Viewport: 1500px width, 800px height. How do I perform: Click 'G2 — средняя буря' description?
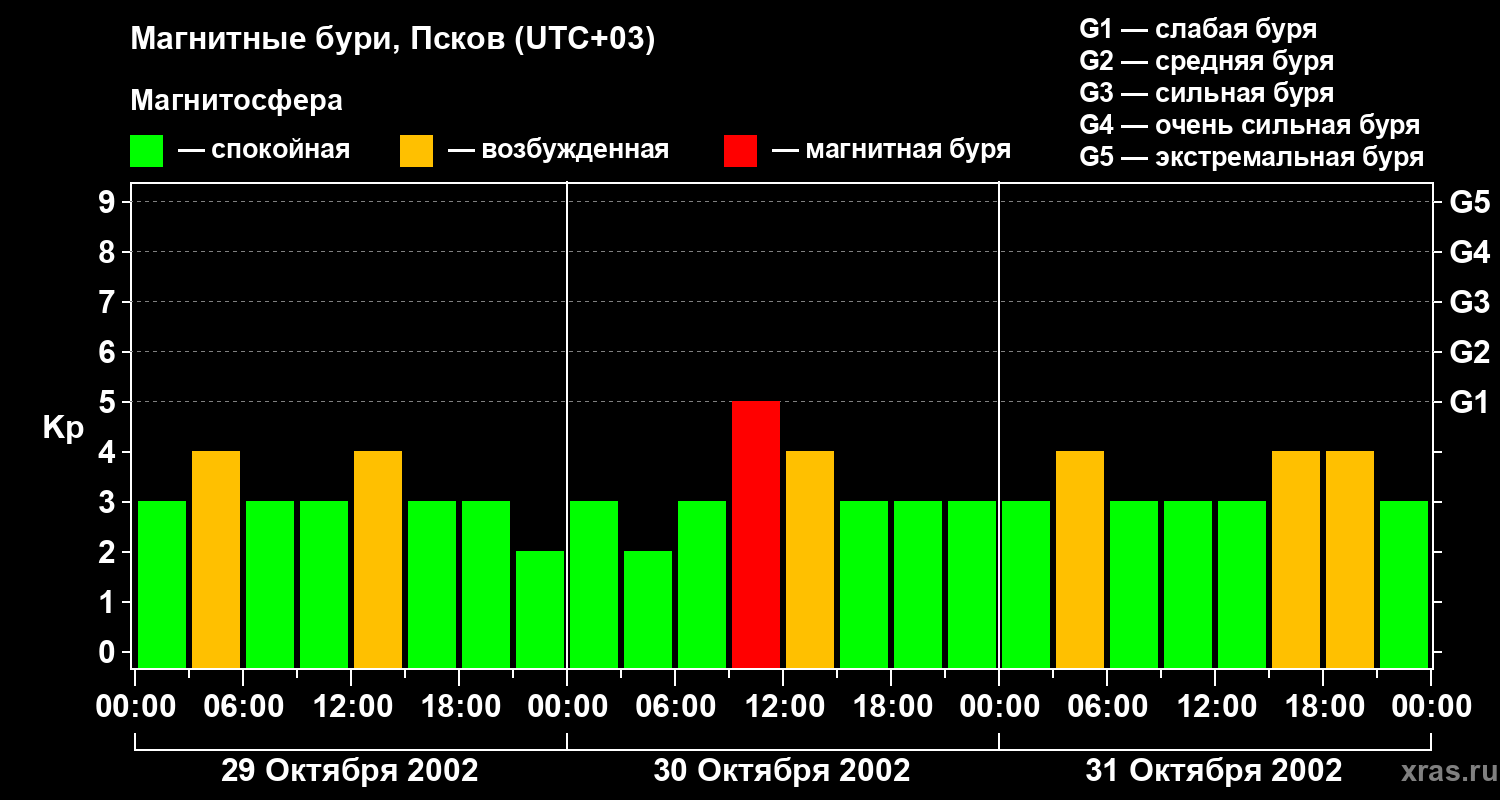point(1206,61)
